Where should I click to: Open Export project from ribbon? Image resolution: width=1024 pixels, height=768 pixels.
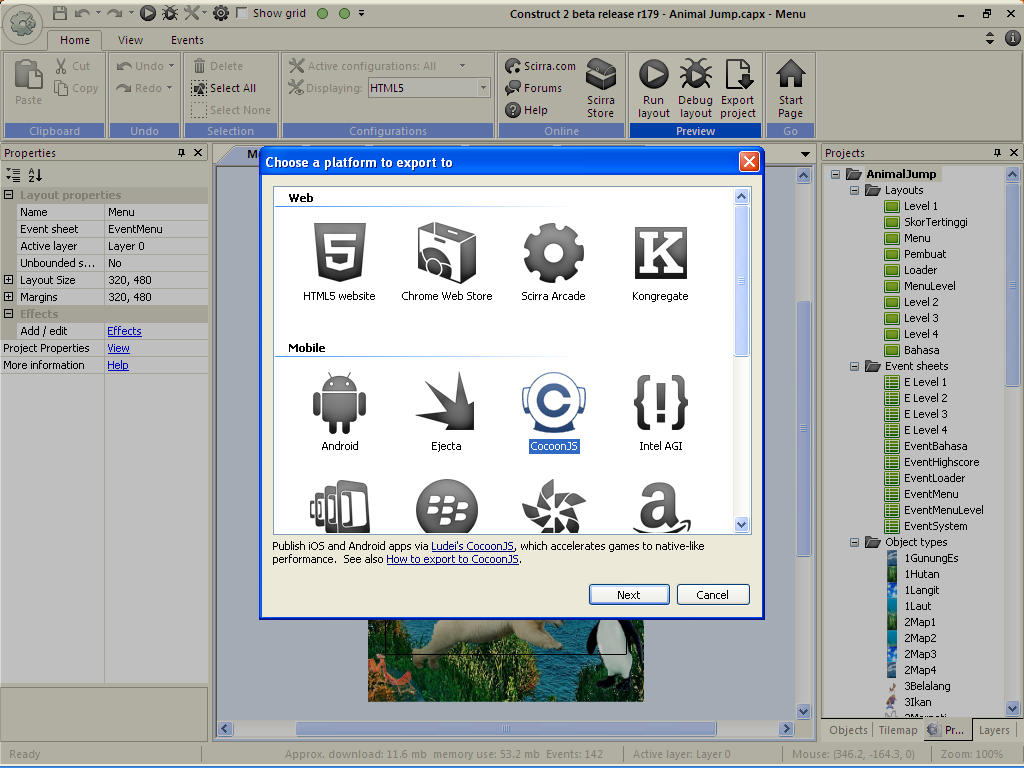pyautogui.click(x=738, y=89)
